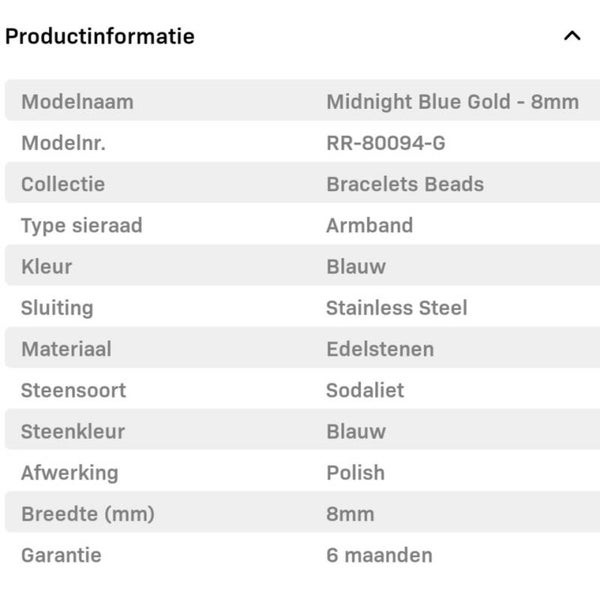
Task: Click the Productinformatie heading
Action: 100,36
